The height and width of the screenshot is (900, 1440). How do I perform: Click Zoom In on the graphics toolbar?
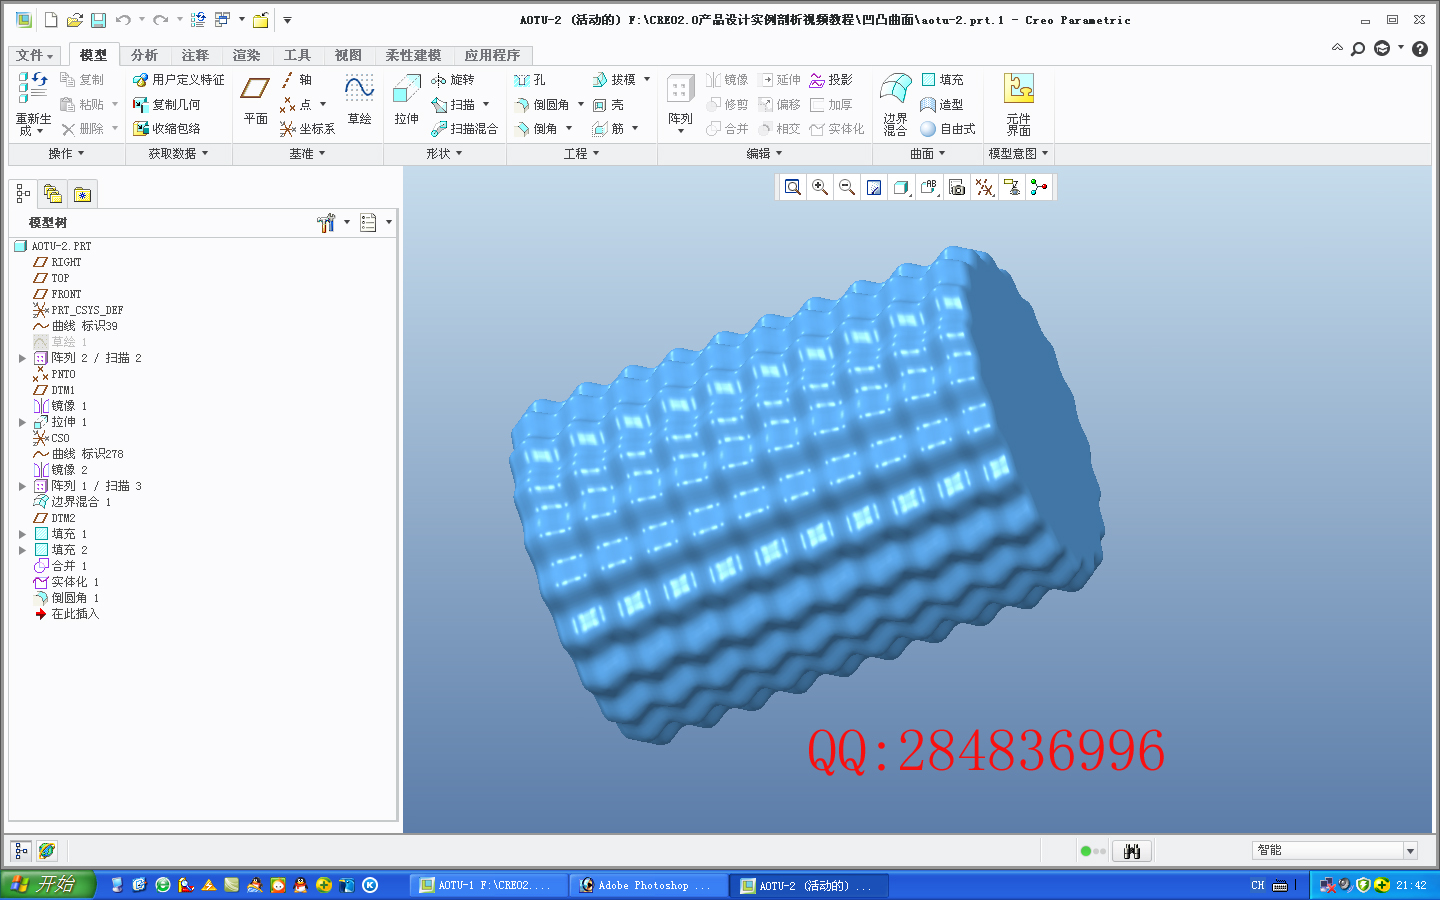(x=820, y=187)
